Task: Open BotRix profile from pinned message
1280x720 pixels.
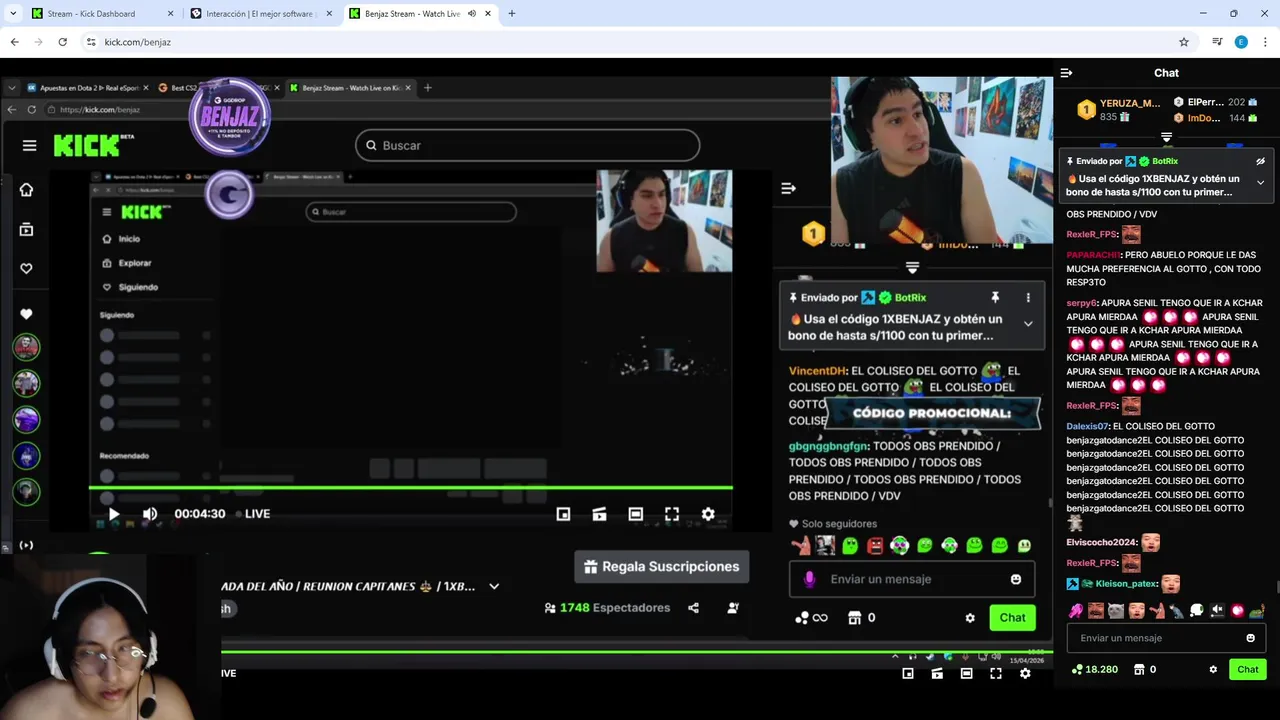Action: click(1164, 161)
